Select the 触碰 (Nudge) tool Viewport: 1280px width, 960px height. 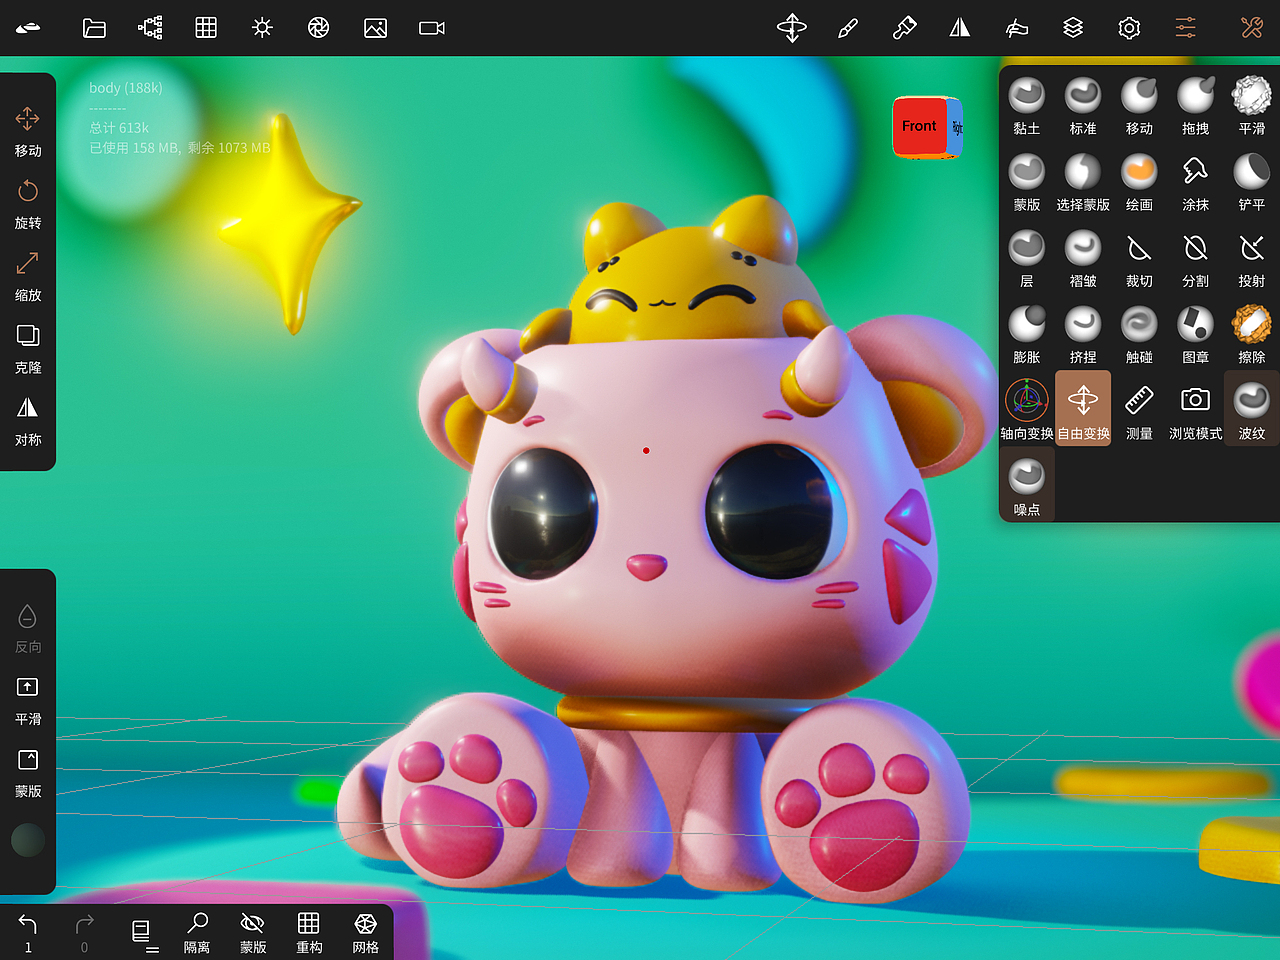click(1139, 334)
